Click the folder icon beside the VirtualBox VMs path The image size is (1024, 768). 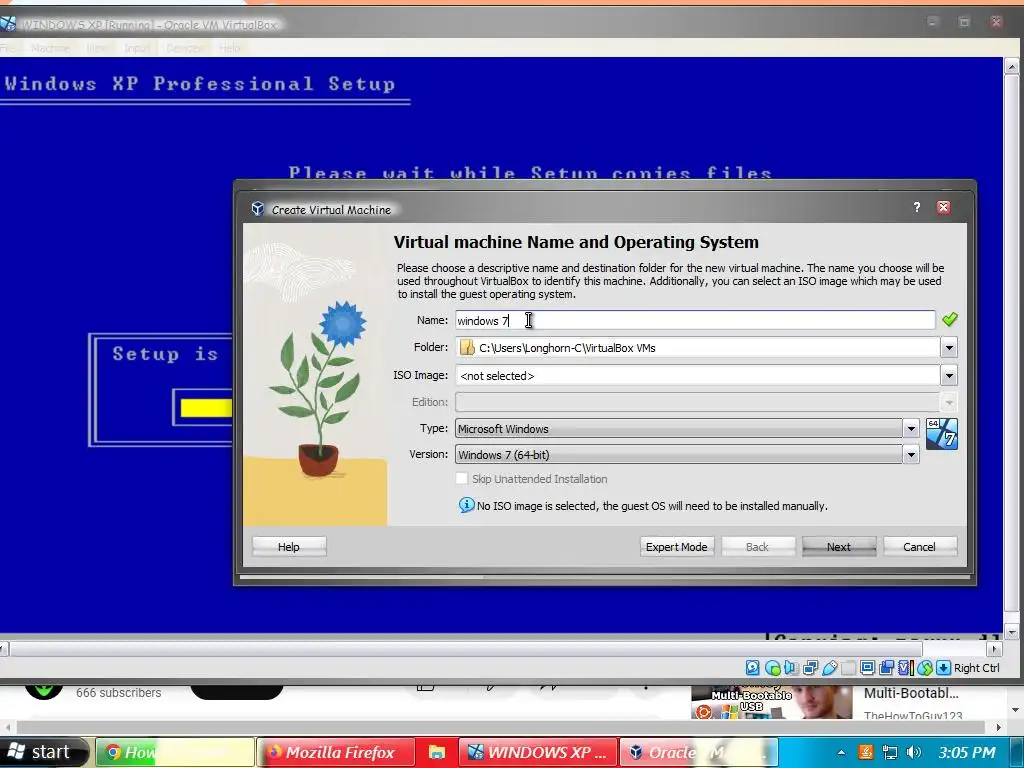pos(467,347)
